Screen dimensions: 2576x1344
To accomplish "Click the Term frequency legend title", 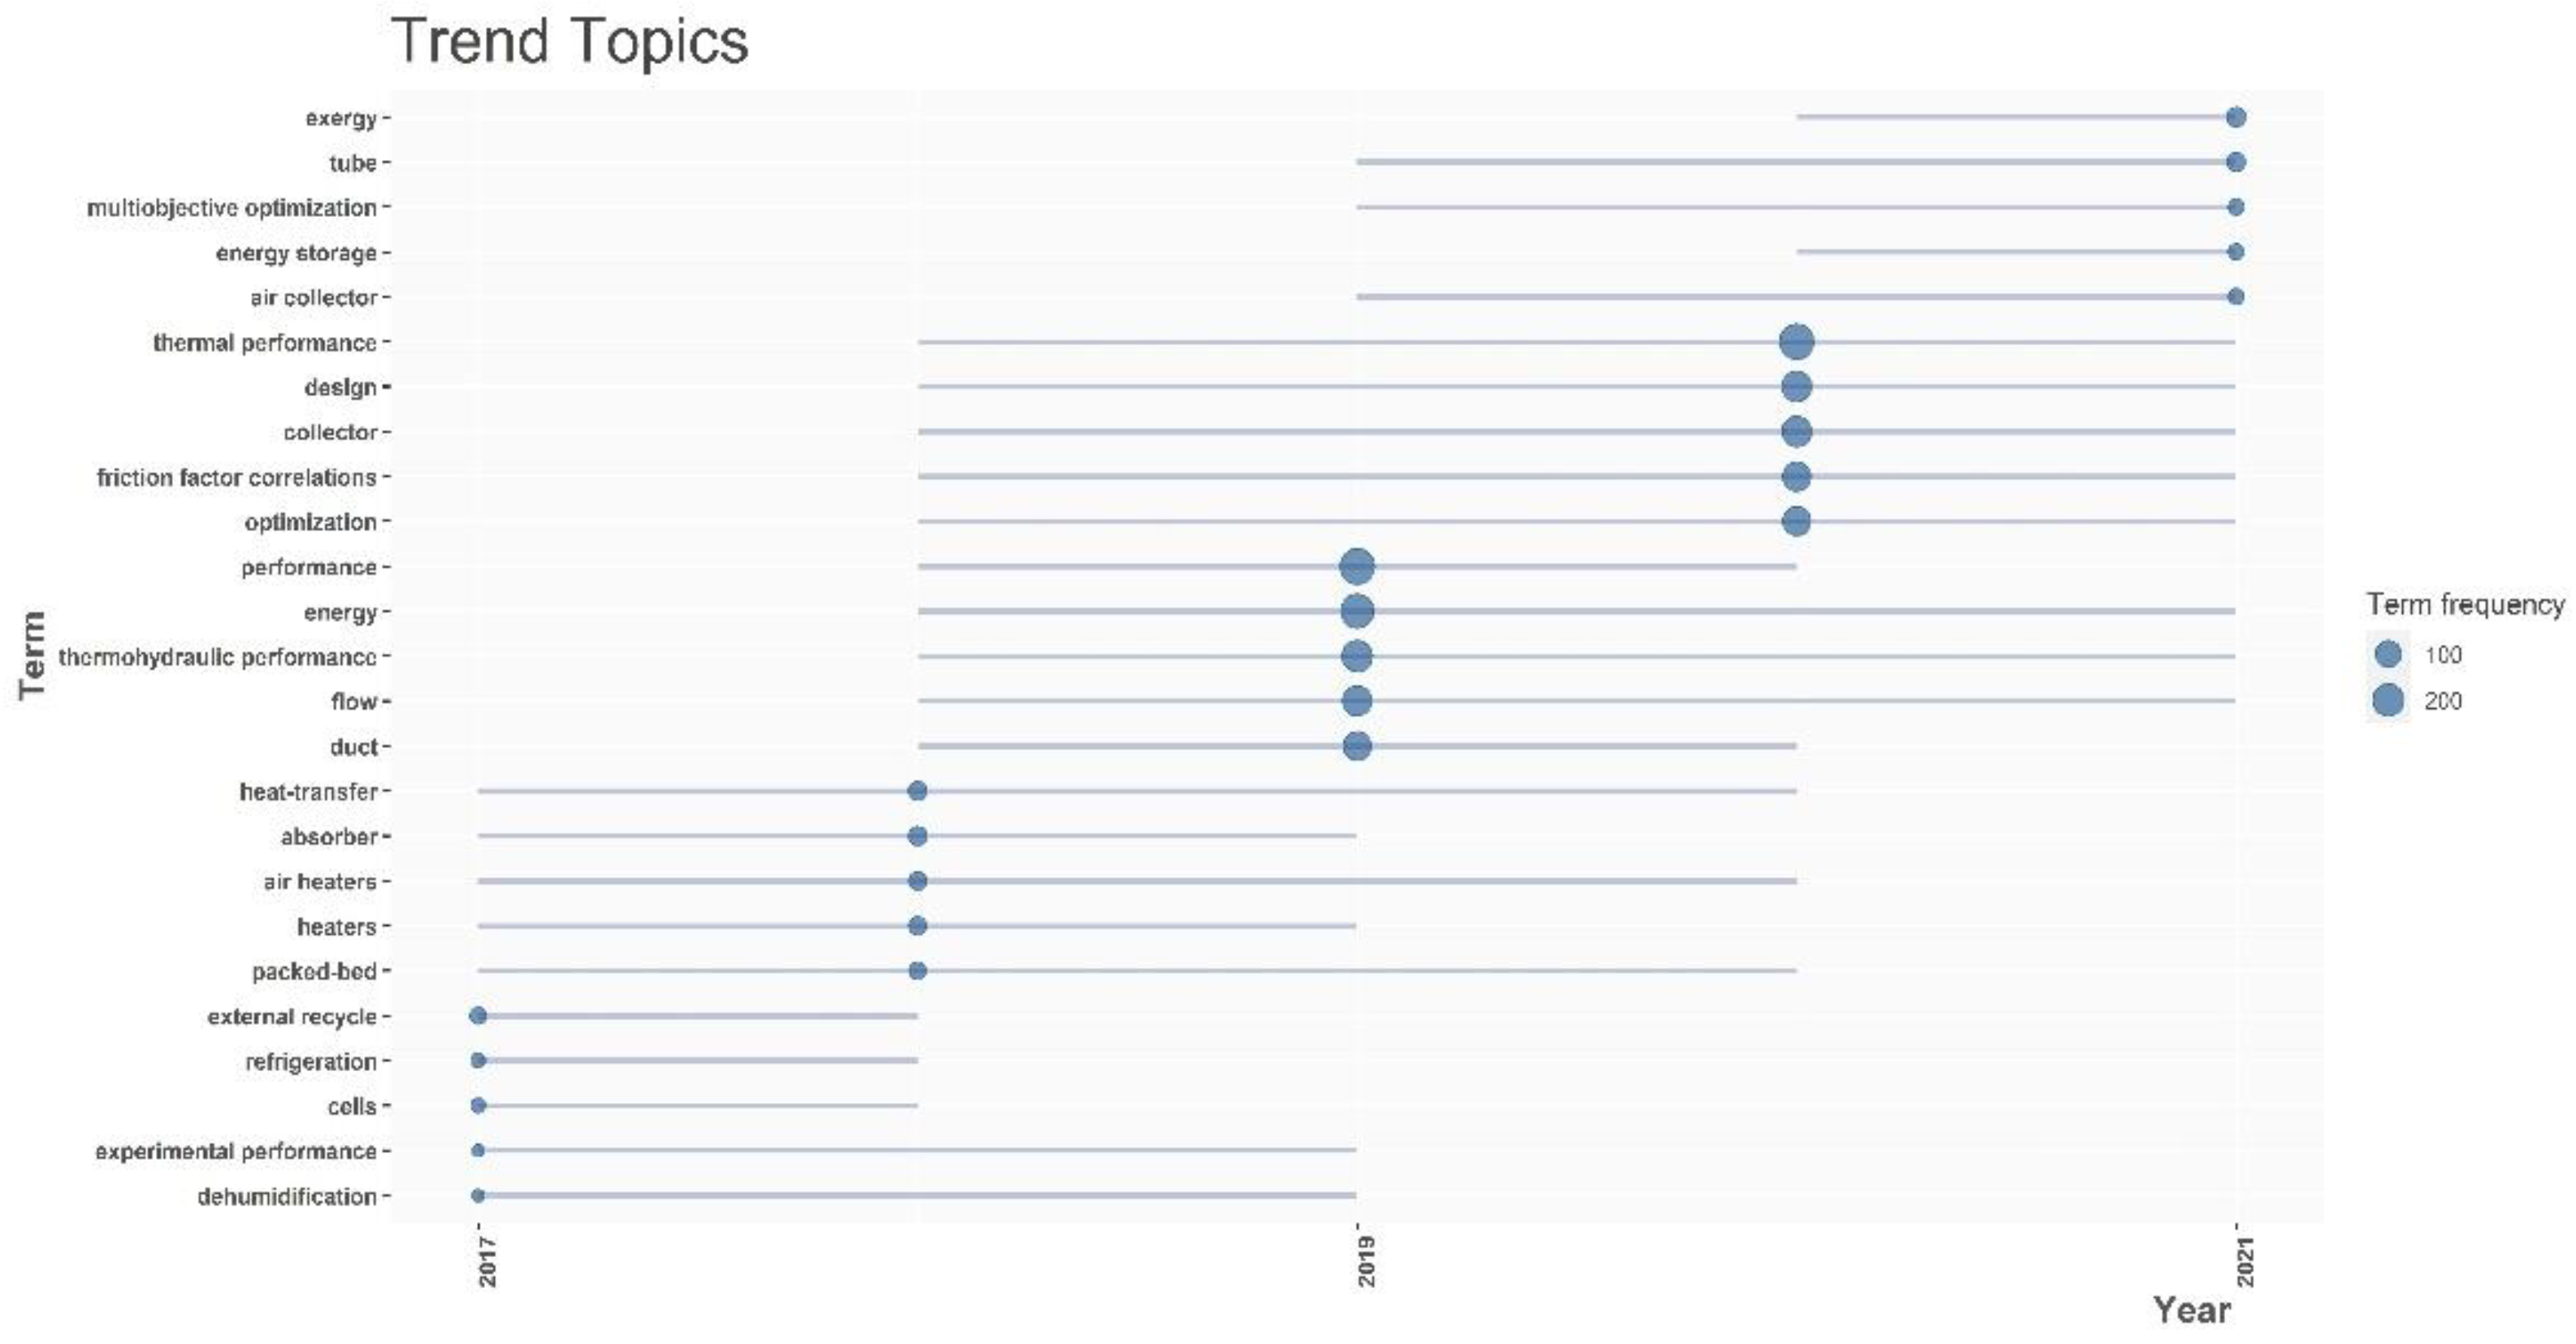I will pyautogui.click(x=2465, y=604).
